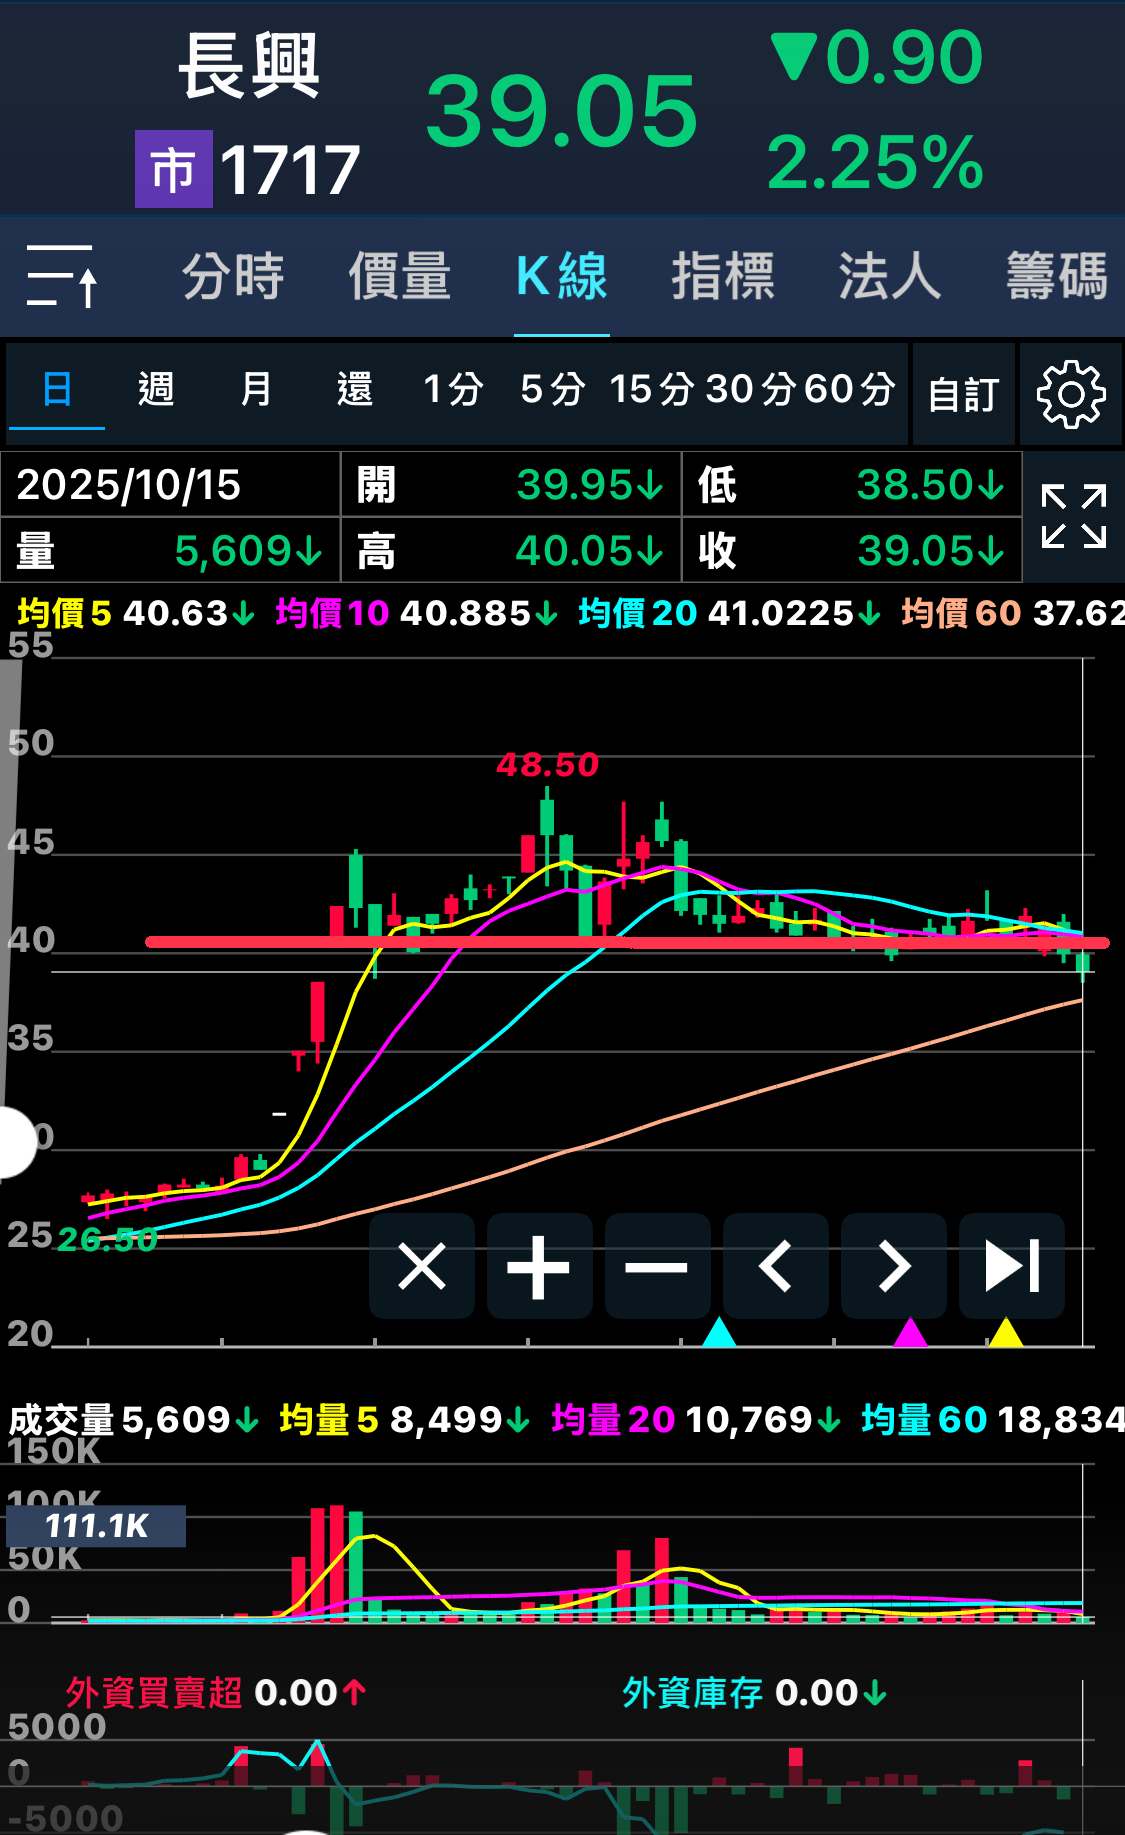The height and width of the screenshot is (1835, 1125).
Task: Select the 60分 interval
Action: pos(849,389)
